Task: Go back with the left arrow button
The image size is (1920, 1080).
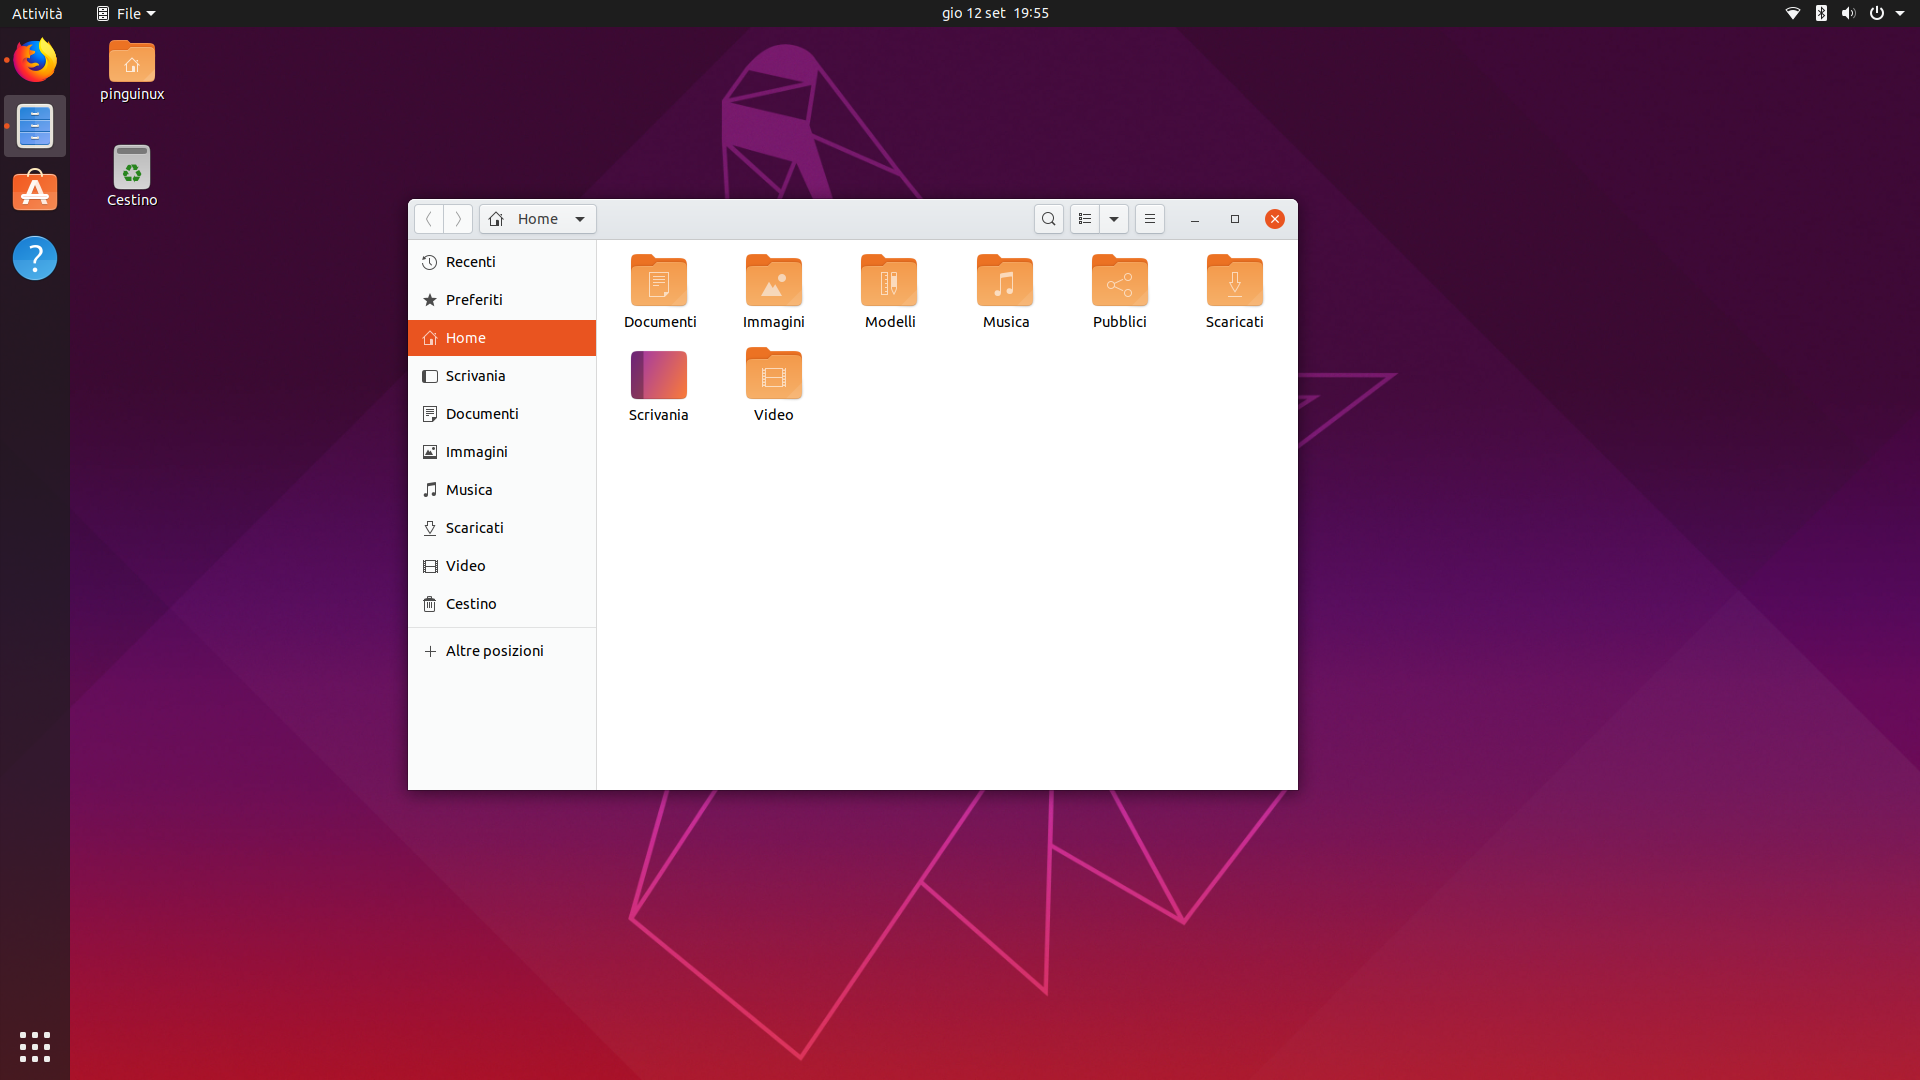Action: (x=429, y=219)
